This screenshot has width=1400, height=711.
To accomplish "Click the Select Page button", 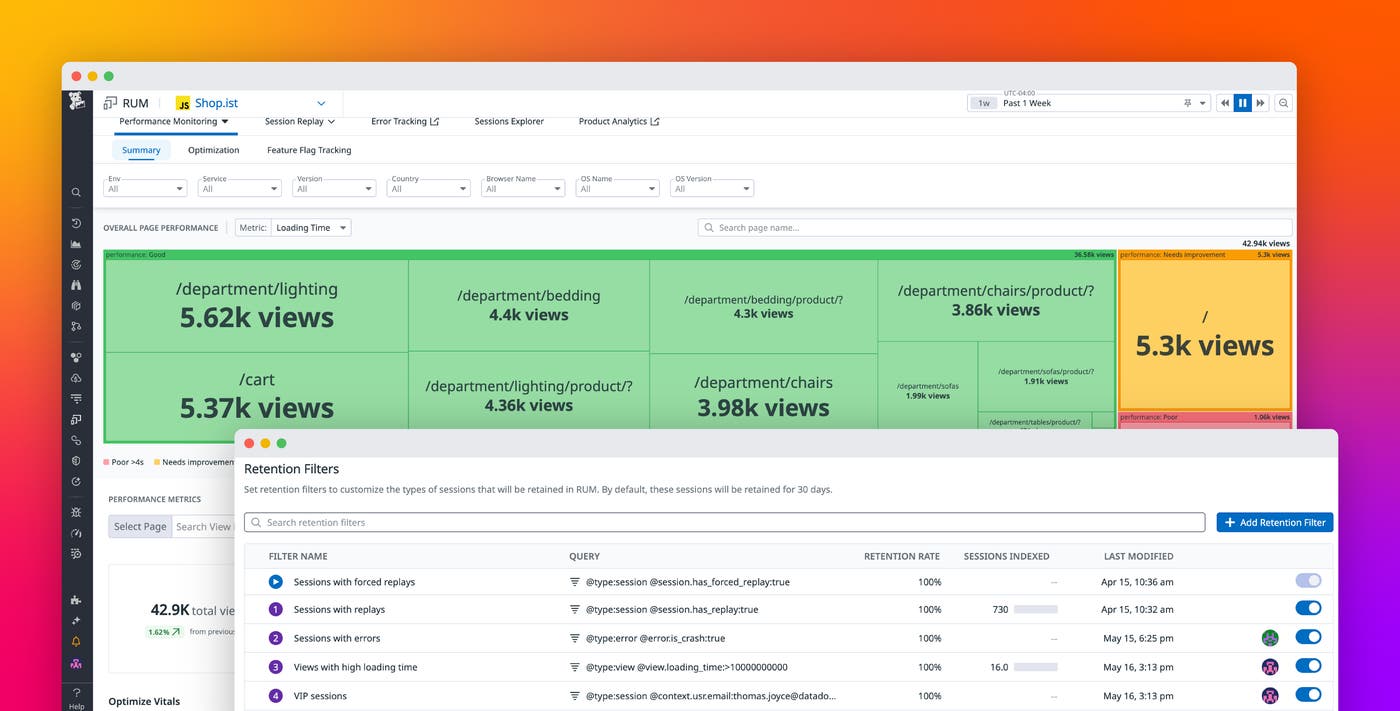I will (140, 526).
